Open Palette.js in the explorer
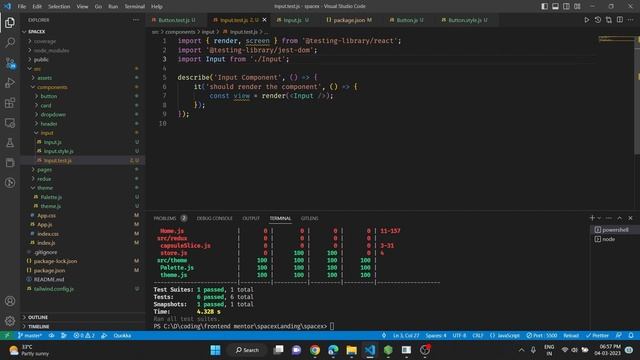 83,197
